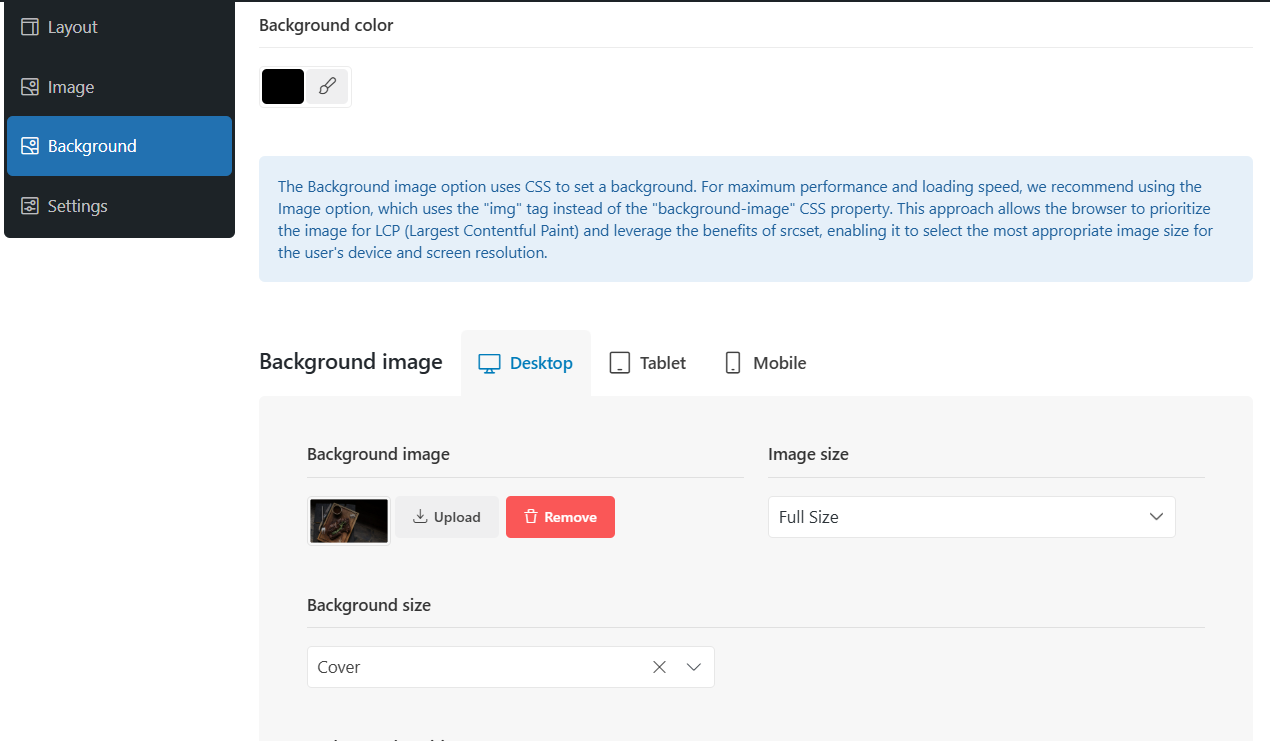Click the background image thumbnail
1270x741 pixels.
point(349,521)
